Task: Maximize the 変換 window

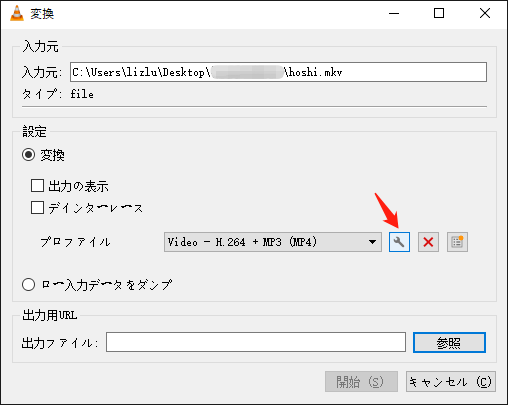Action: pos(439,13)
